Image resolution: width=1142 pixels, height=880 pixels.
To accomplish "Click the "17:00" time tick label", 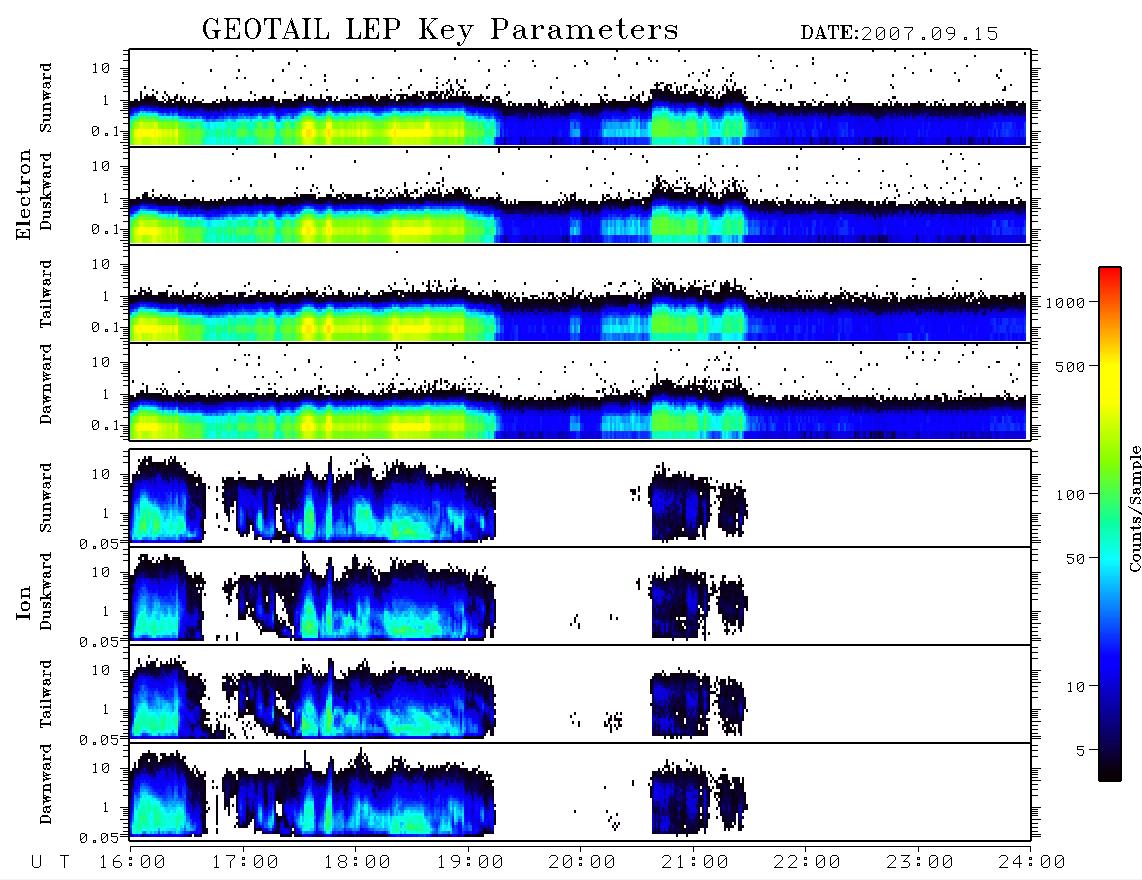I will [x=245, y=863].
